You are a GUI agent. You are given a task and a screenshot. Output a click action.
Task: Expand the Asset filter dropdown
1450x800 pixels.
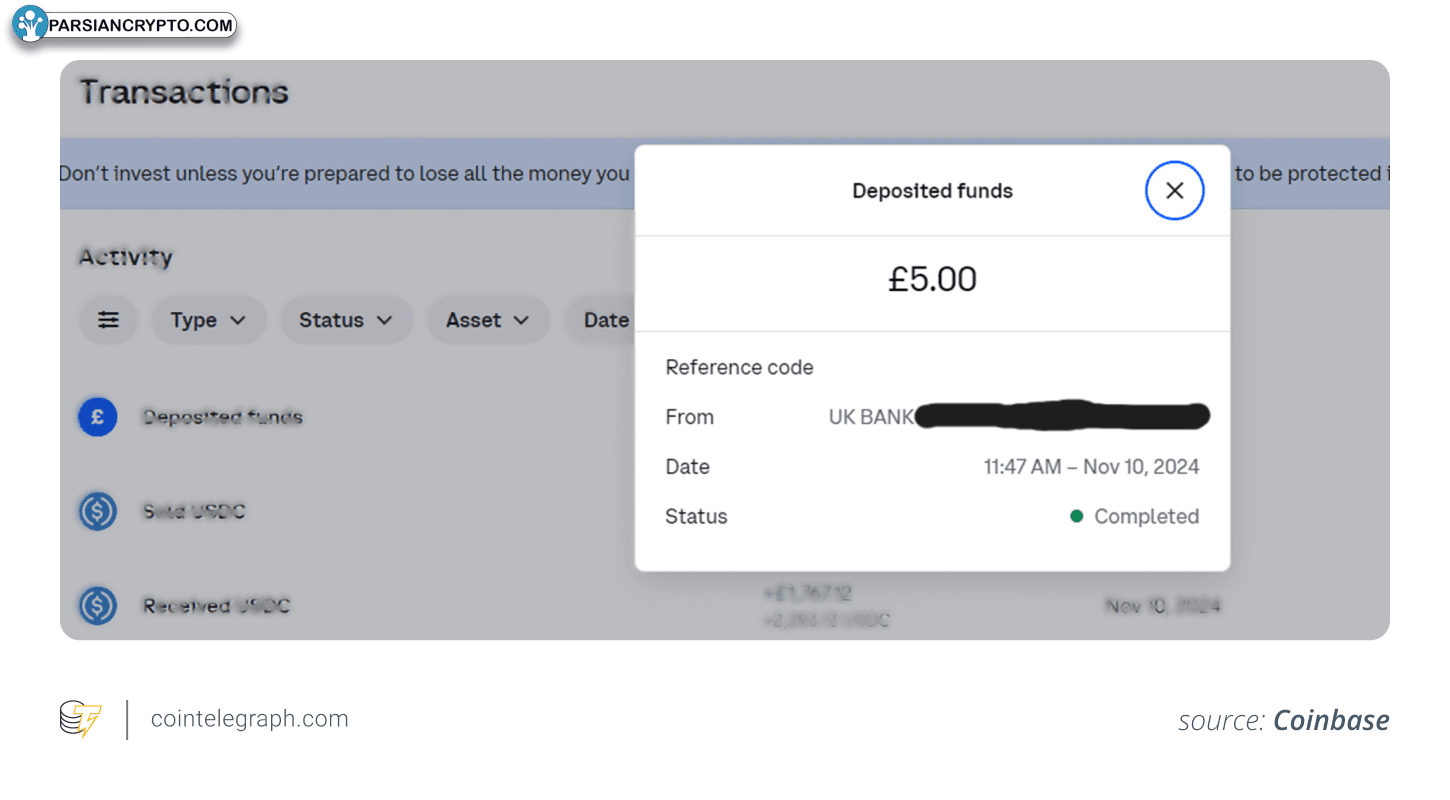click(488, 320)
